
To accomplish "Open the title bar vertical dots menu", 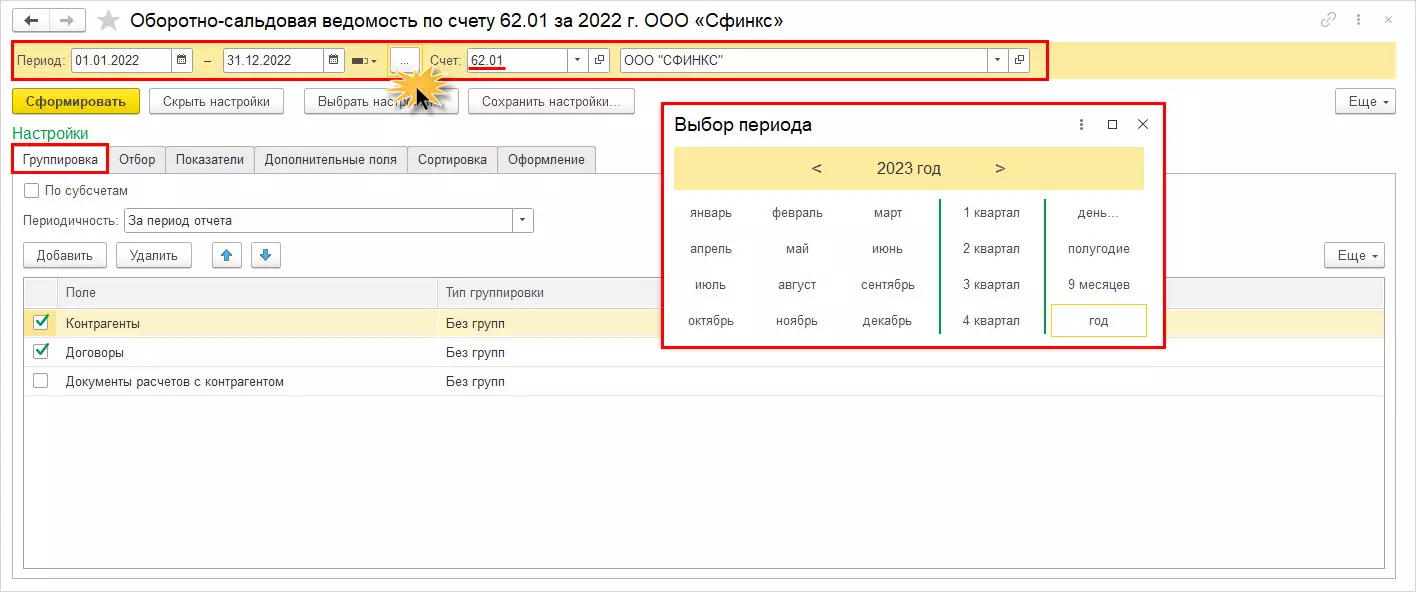I will [1358, 20].
